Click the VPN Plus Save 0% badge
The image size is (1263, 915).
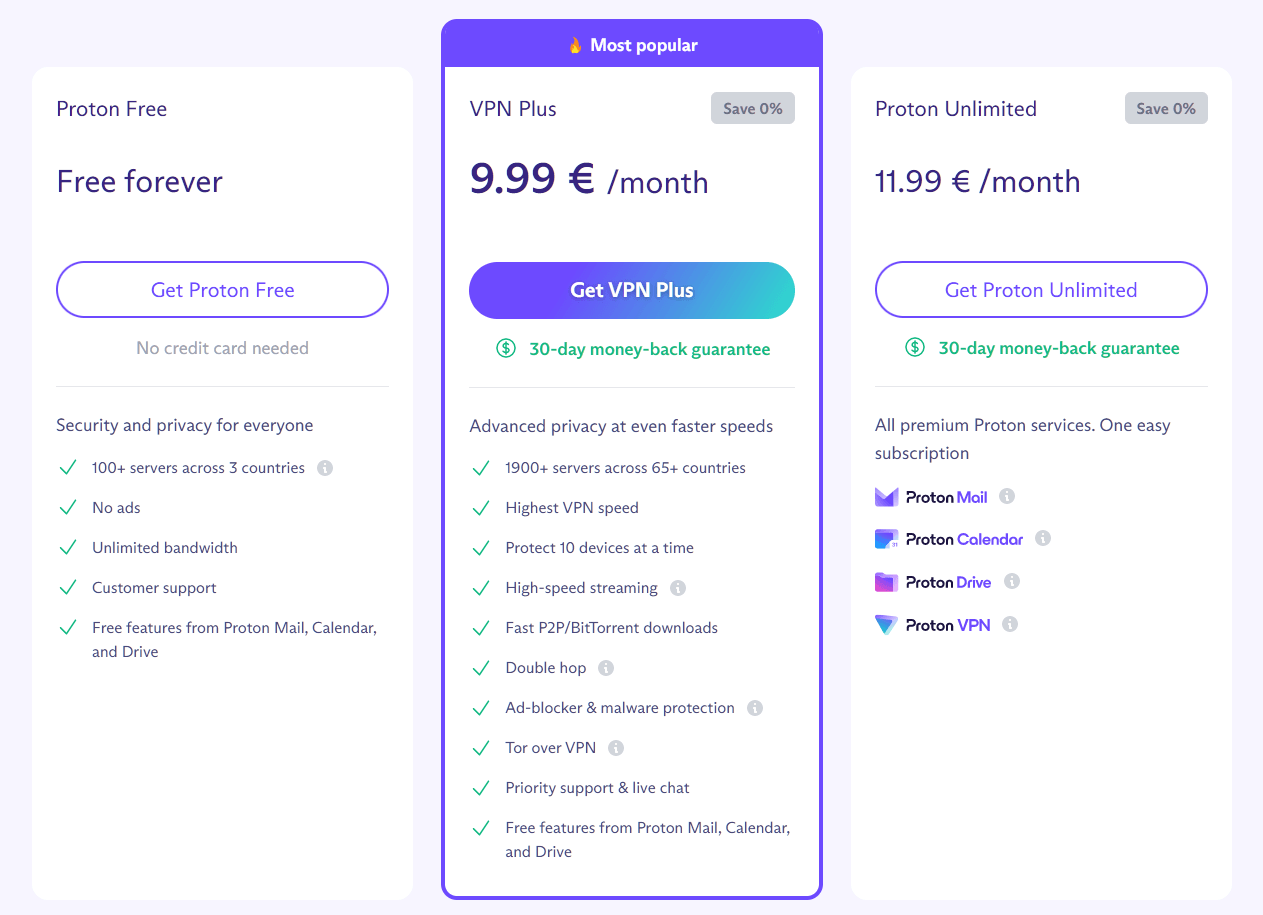coord(752,108)
